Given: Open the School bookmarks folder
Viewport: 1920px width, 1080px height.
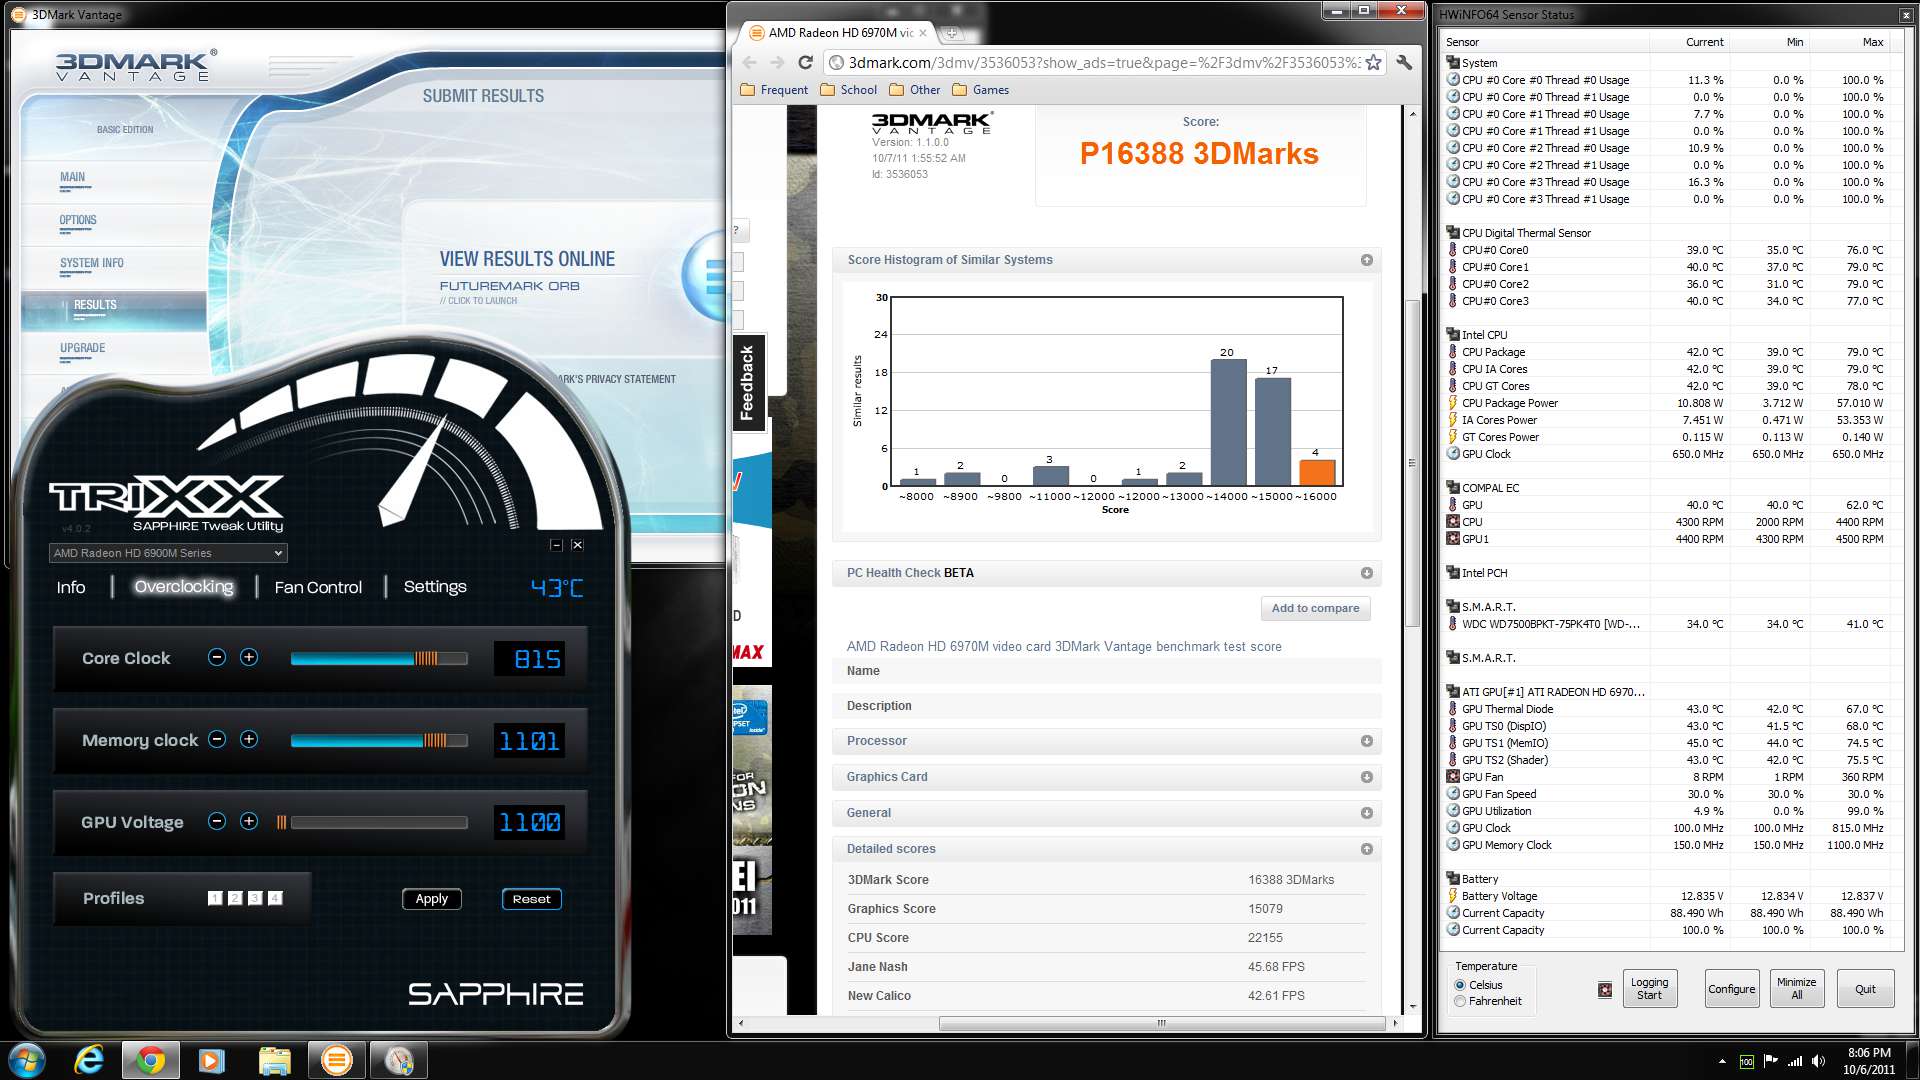Looking at the screenshot, I should coord(848,90).
